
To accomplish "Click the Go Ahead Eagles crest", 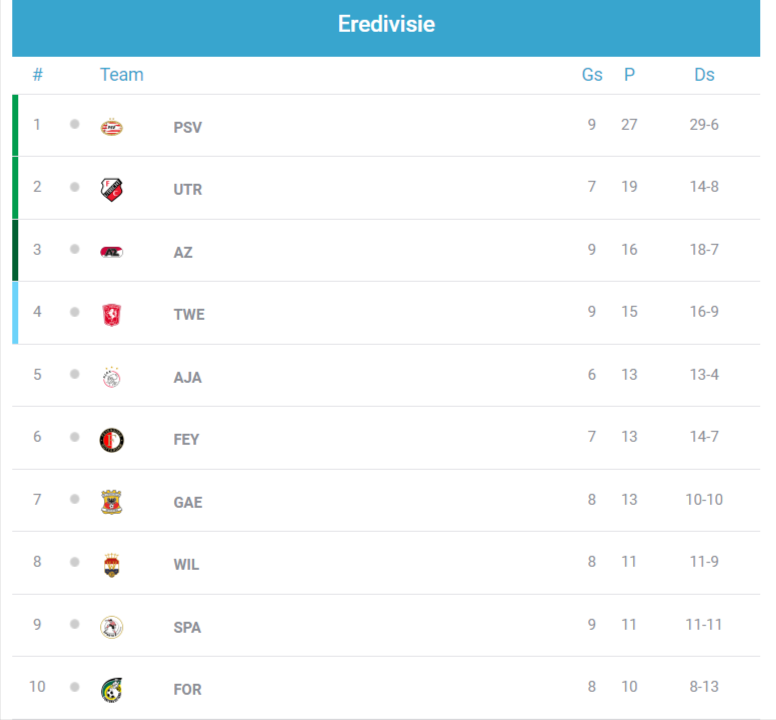I will (112, 502).
